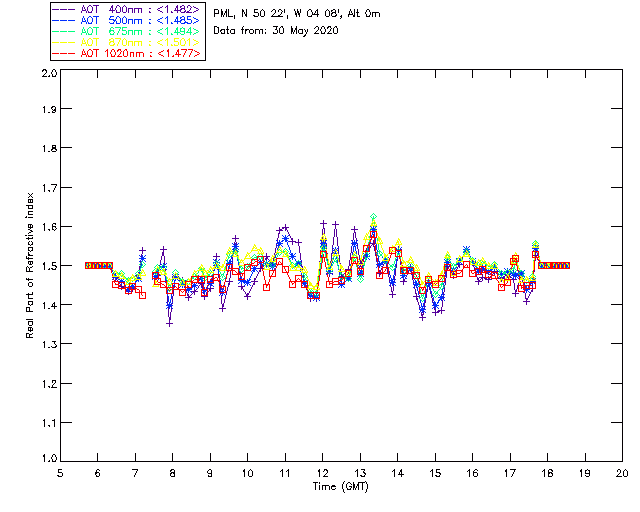The image size is (640, 512).
Task: Click the AOT 870nm legend entry
Action: (127, 42)
